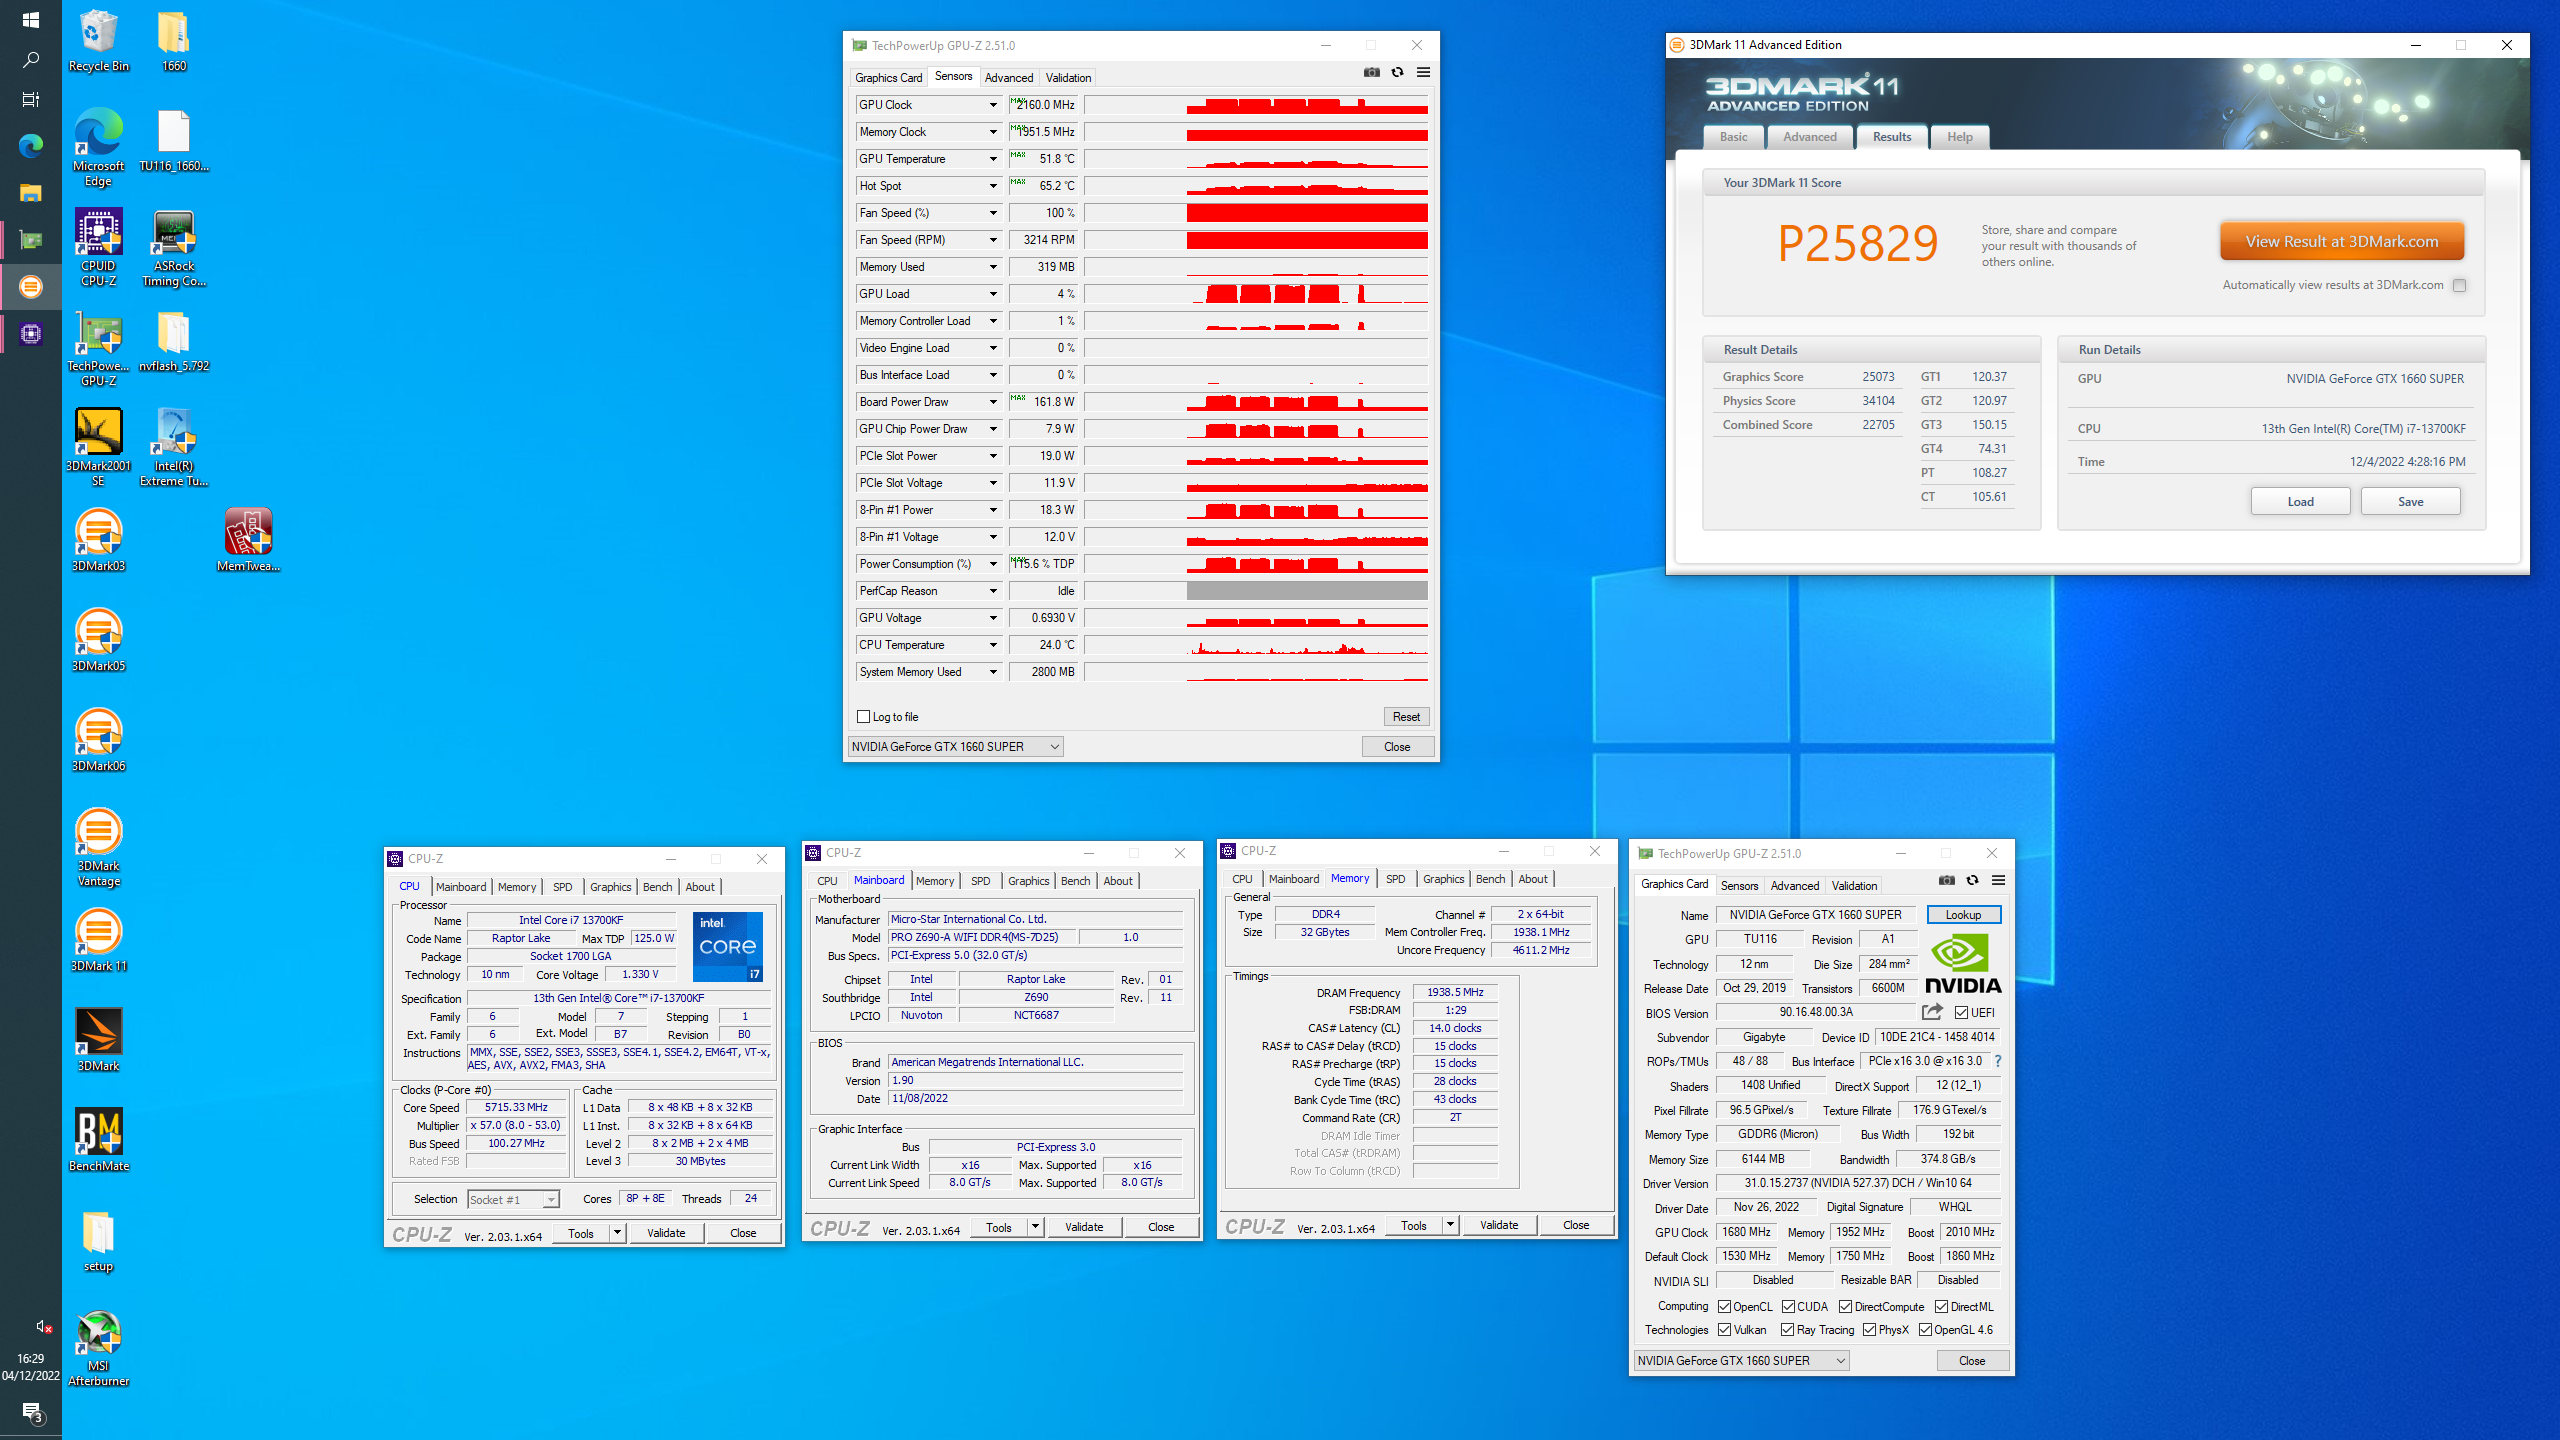Click Reset button in GPU-Z Sensors
This screenshot has height=1440, width=2560.
(x=1406, y=716)
